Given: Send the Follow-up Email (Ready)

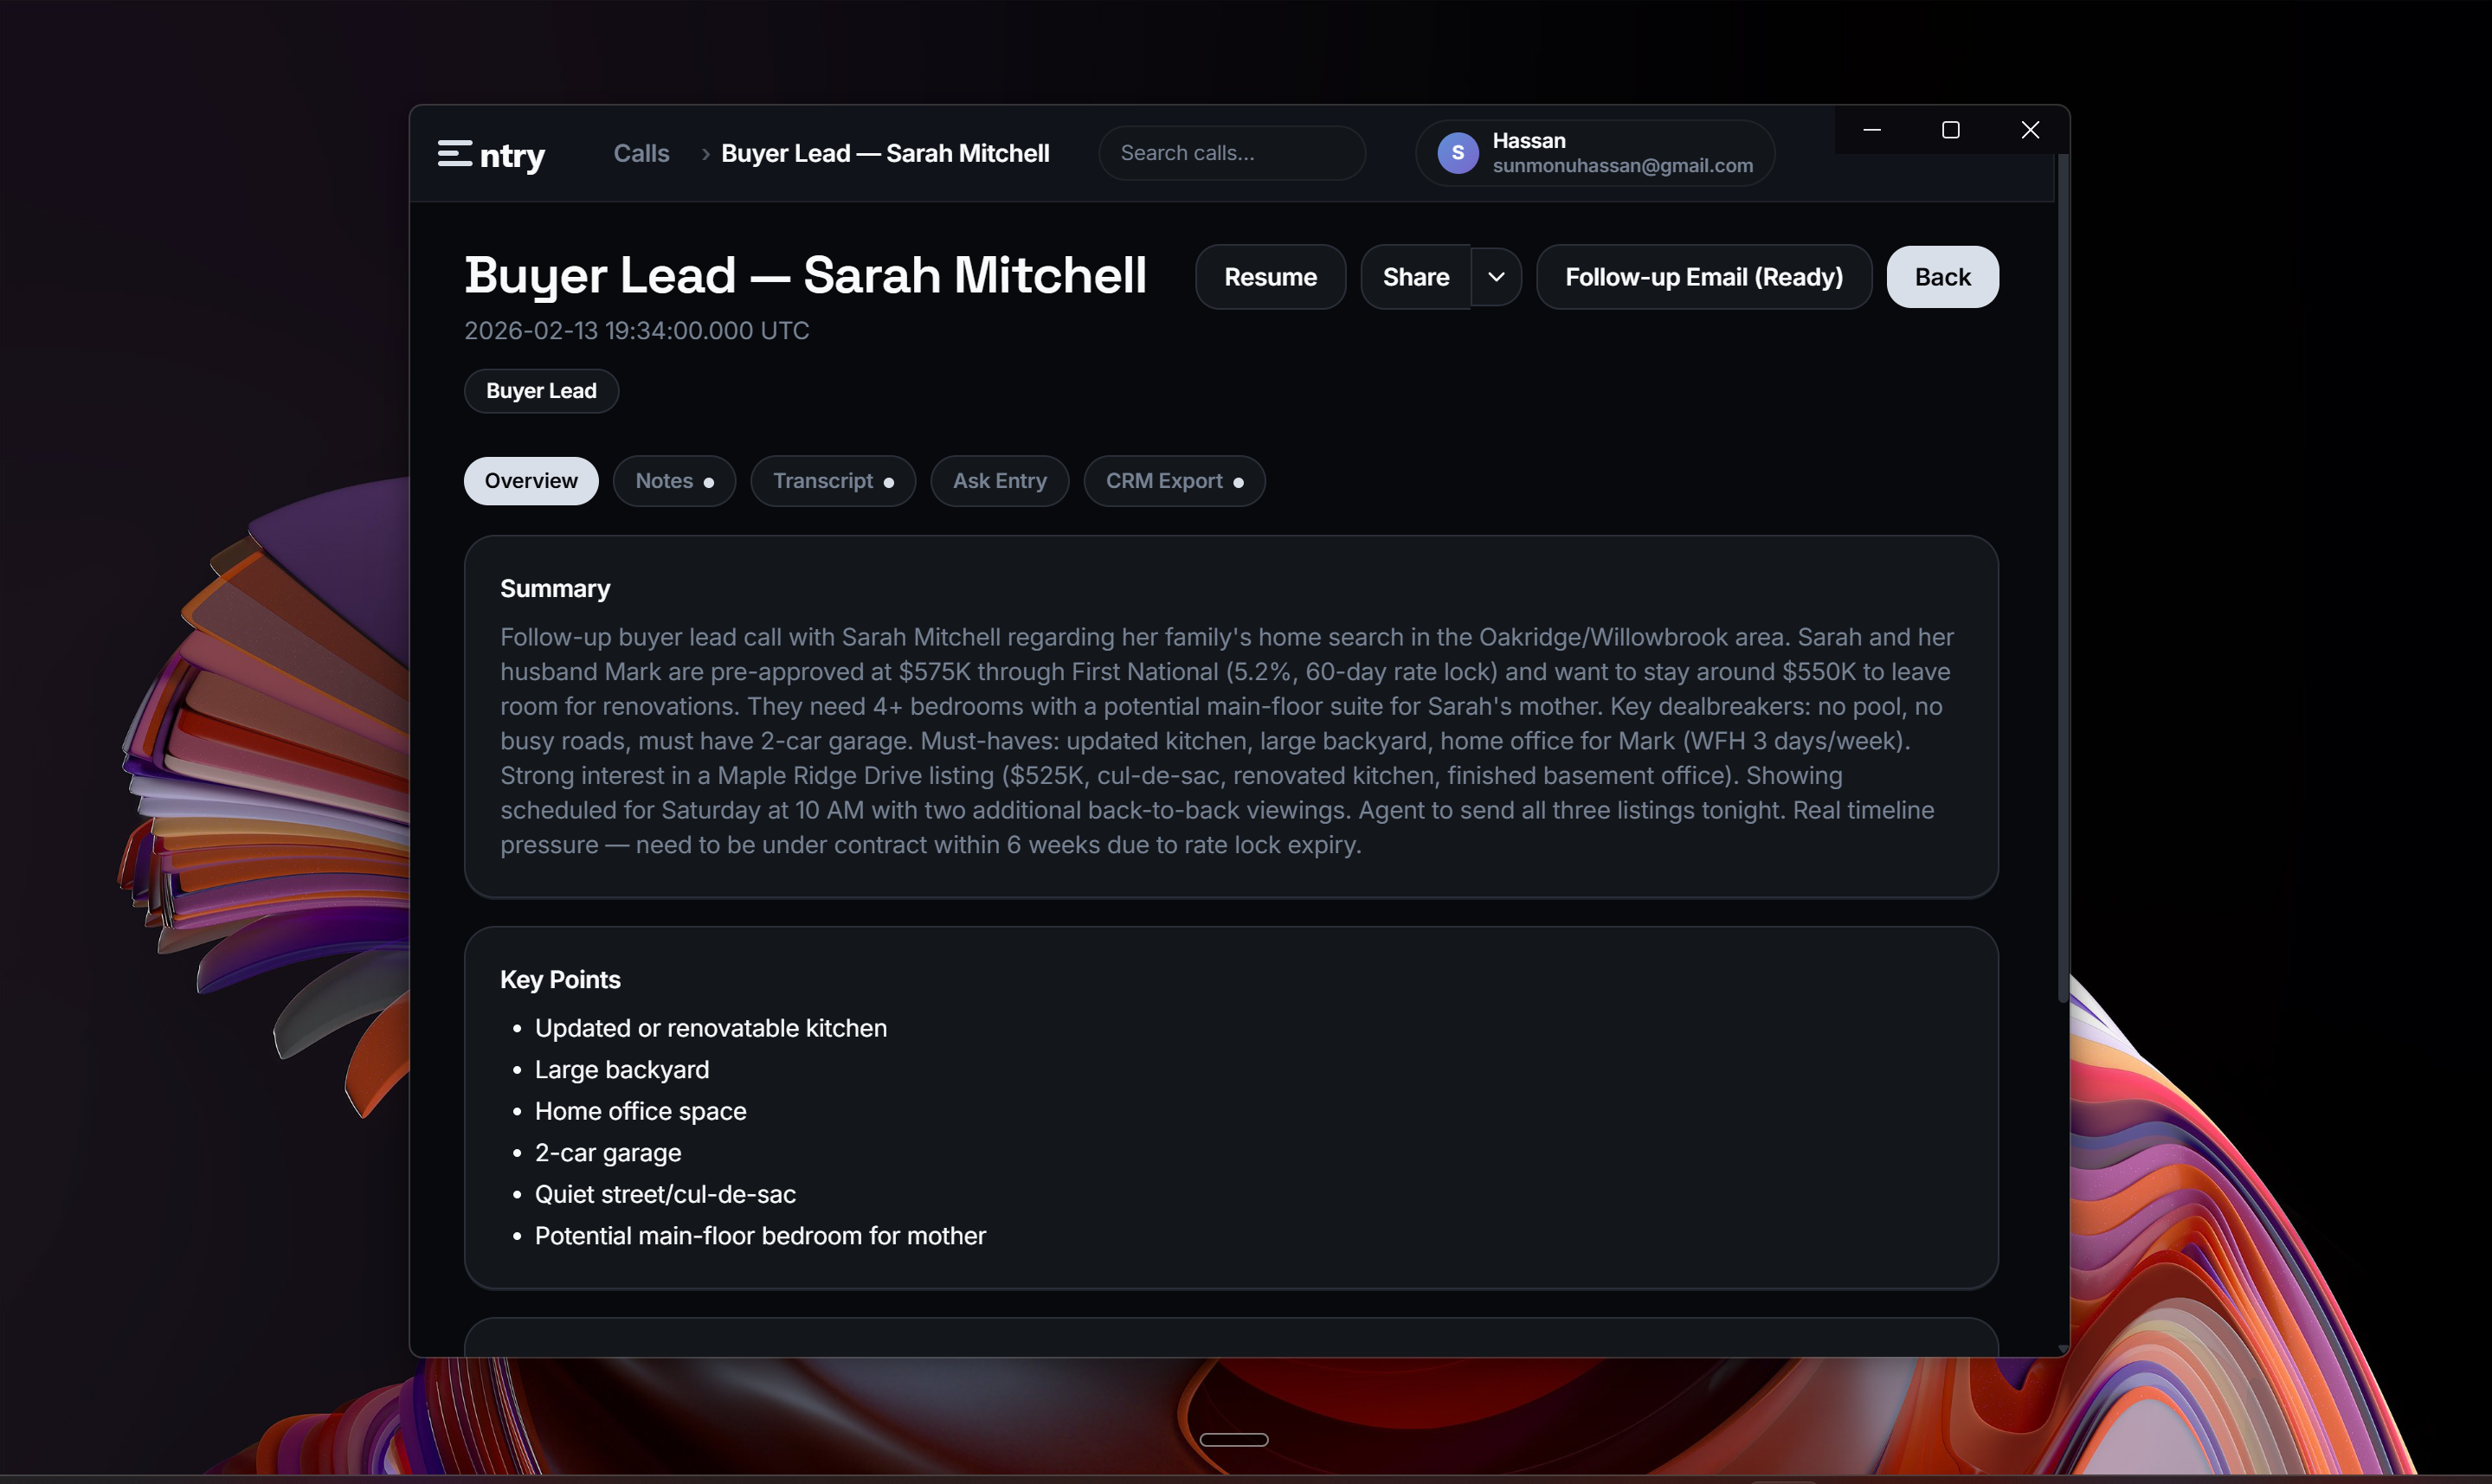Looking at the screenshot, I should click(x=1703, y=277).
